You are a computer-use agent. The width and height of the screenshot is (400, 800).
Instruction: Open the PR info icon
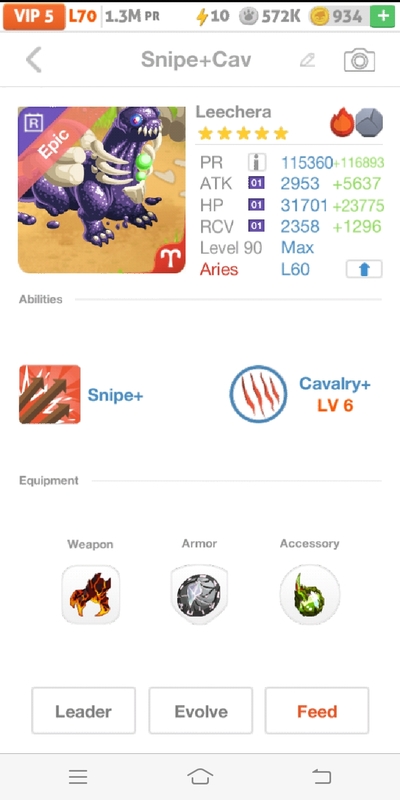click(257, 162)
